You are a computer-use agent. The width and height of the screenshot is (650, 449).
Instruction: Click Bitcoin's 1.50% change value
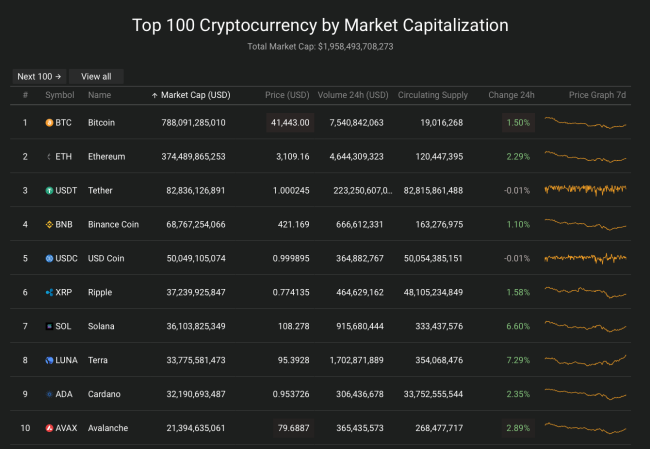click(518, 123)
